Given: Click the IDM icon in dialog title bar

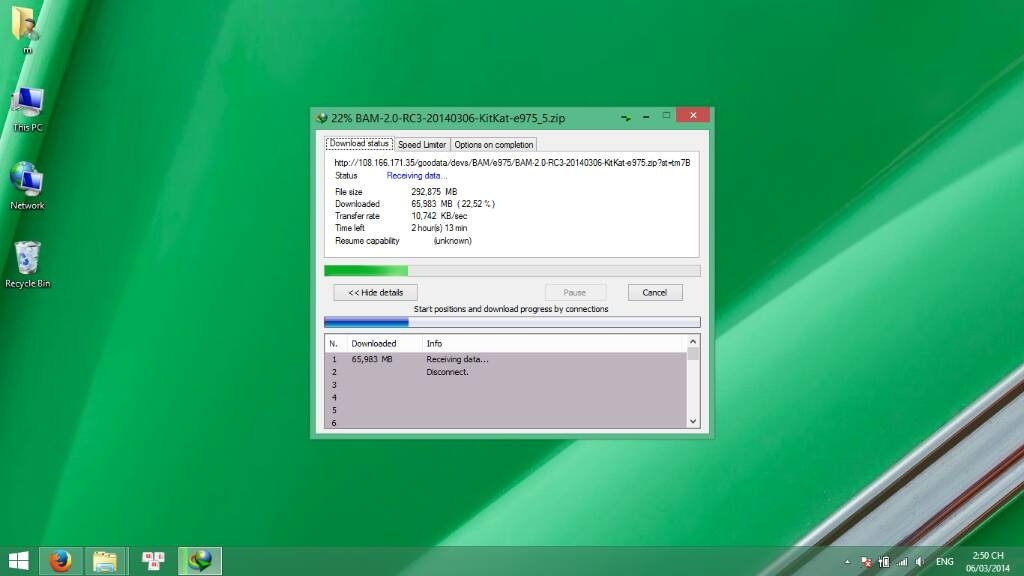Looking at the screenshot, I should (321, 118).
